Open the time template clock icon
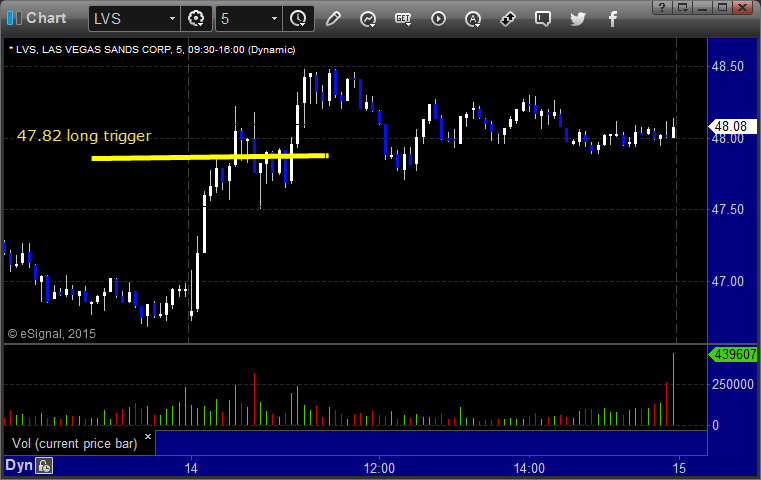The height and width of the screenshot is (480, 761). click(x=298, y=19)
